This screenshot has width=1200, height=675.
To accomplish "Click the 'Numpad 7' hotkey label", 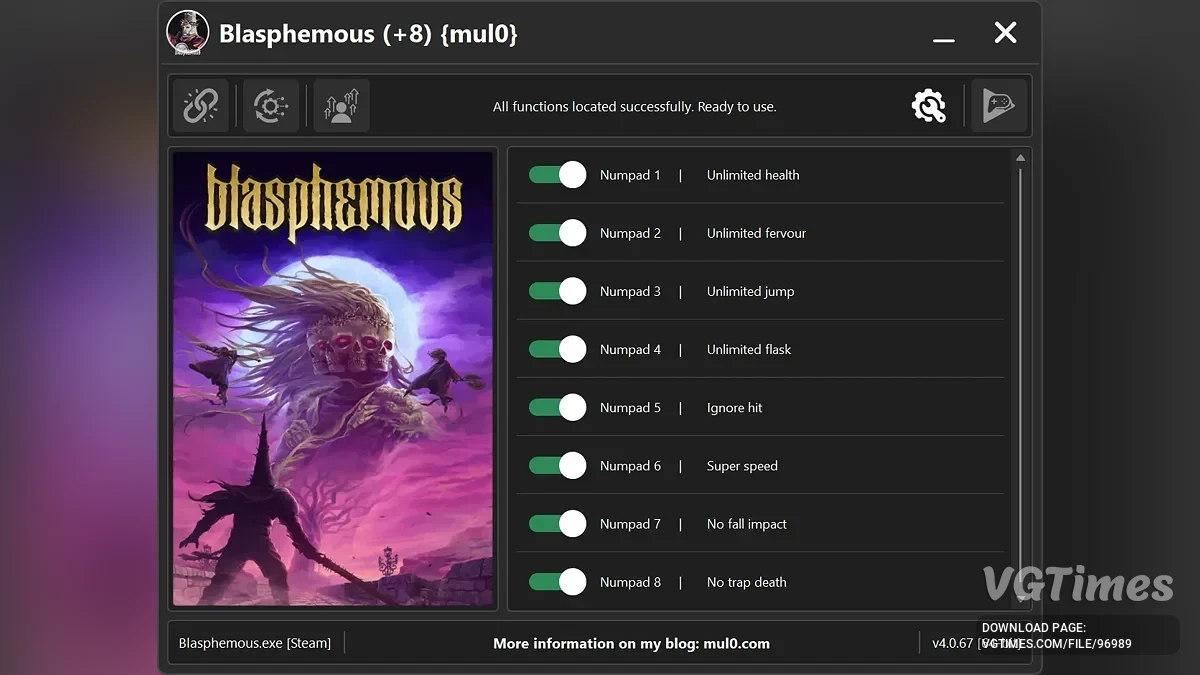I will tap(630, 523).
